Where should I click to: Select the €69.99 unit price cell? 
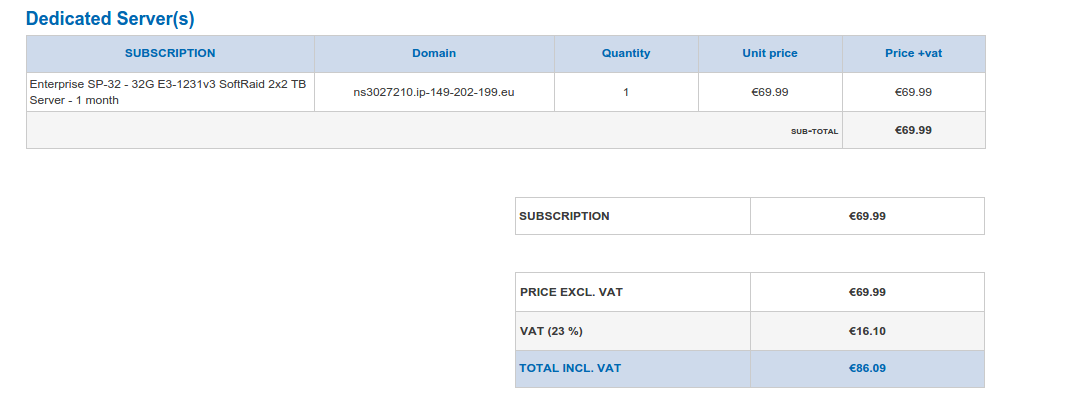(770, 92)
